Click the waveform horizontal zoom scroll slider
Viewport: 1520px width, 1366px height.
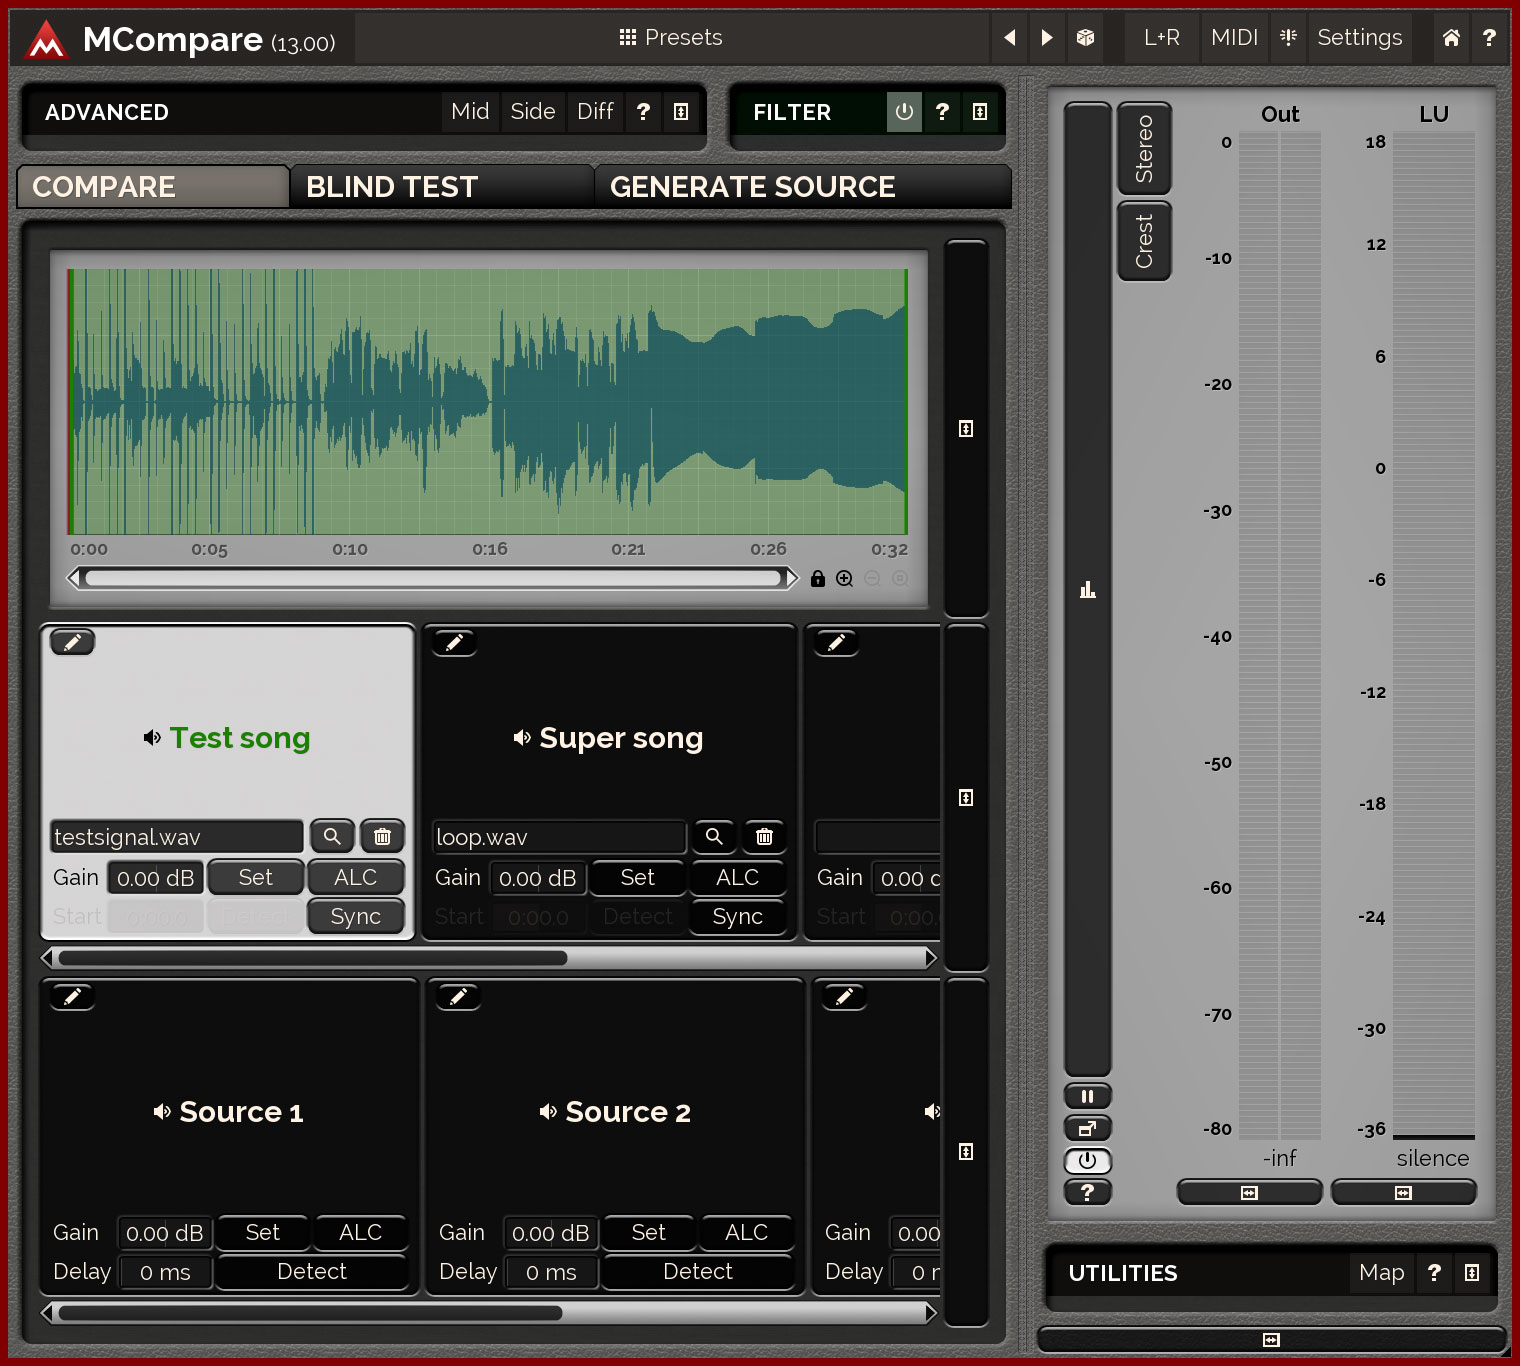(x=432, y=578)
